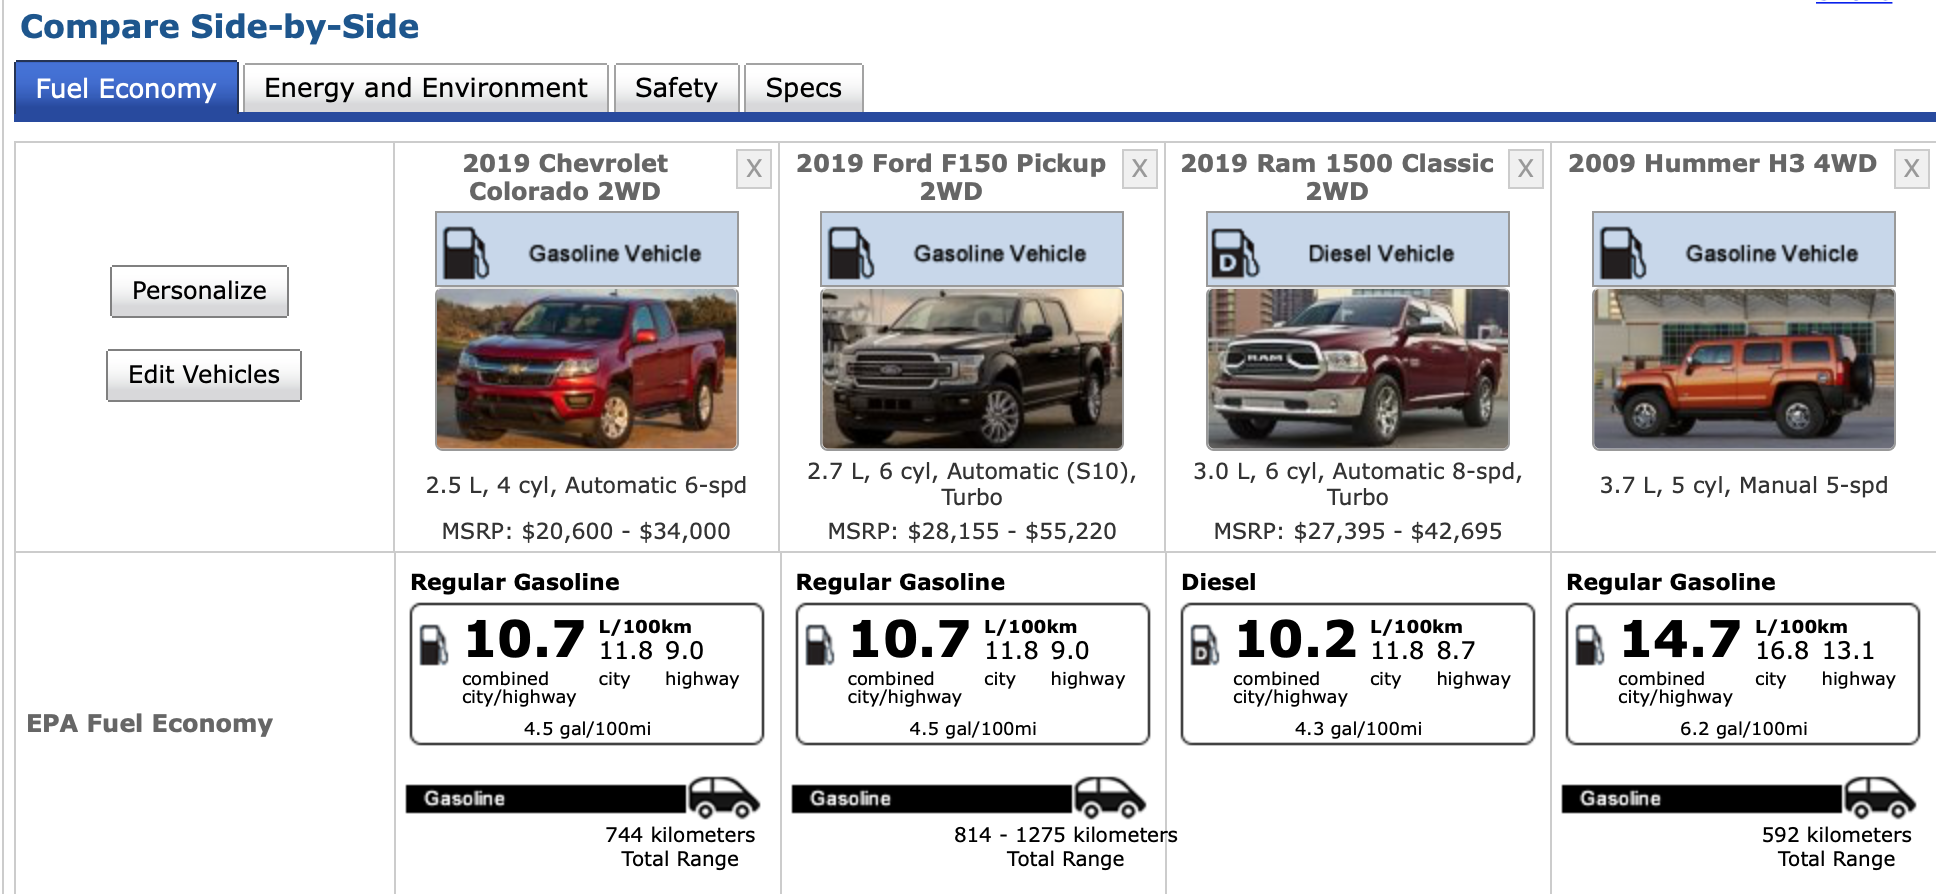
Task: Click the F150 fuel economy pump icon
Action: [x=820, y=645]
